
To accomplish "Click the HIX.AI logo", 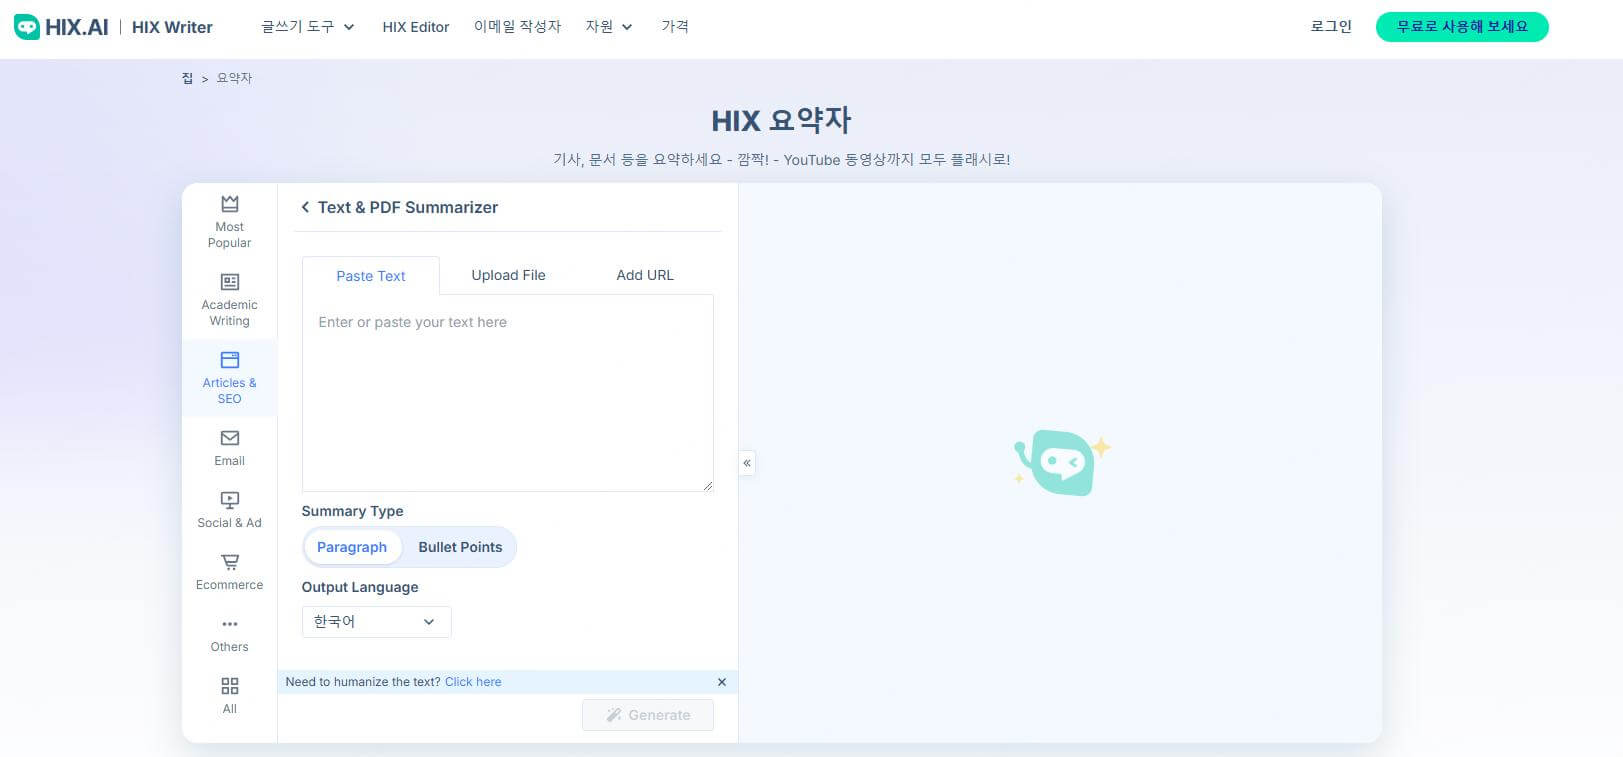I will (61, 27).
